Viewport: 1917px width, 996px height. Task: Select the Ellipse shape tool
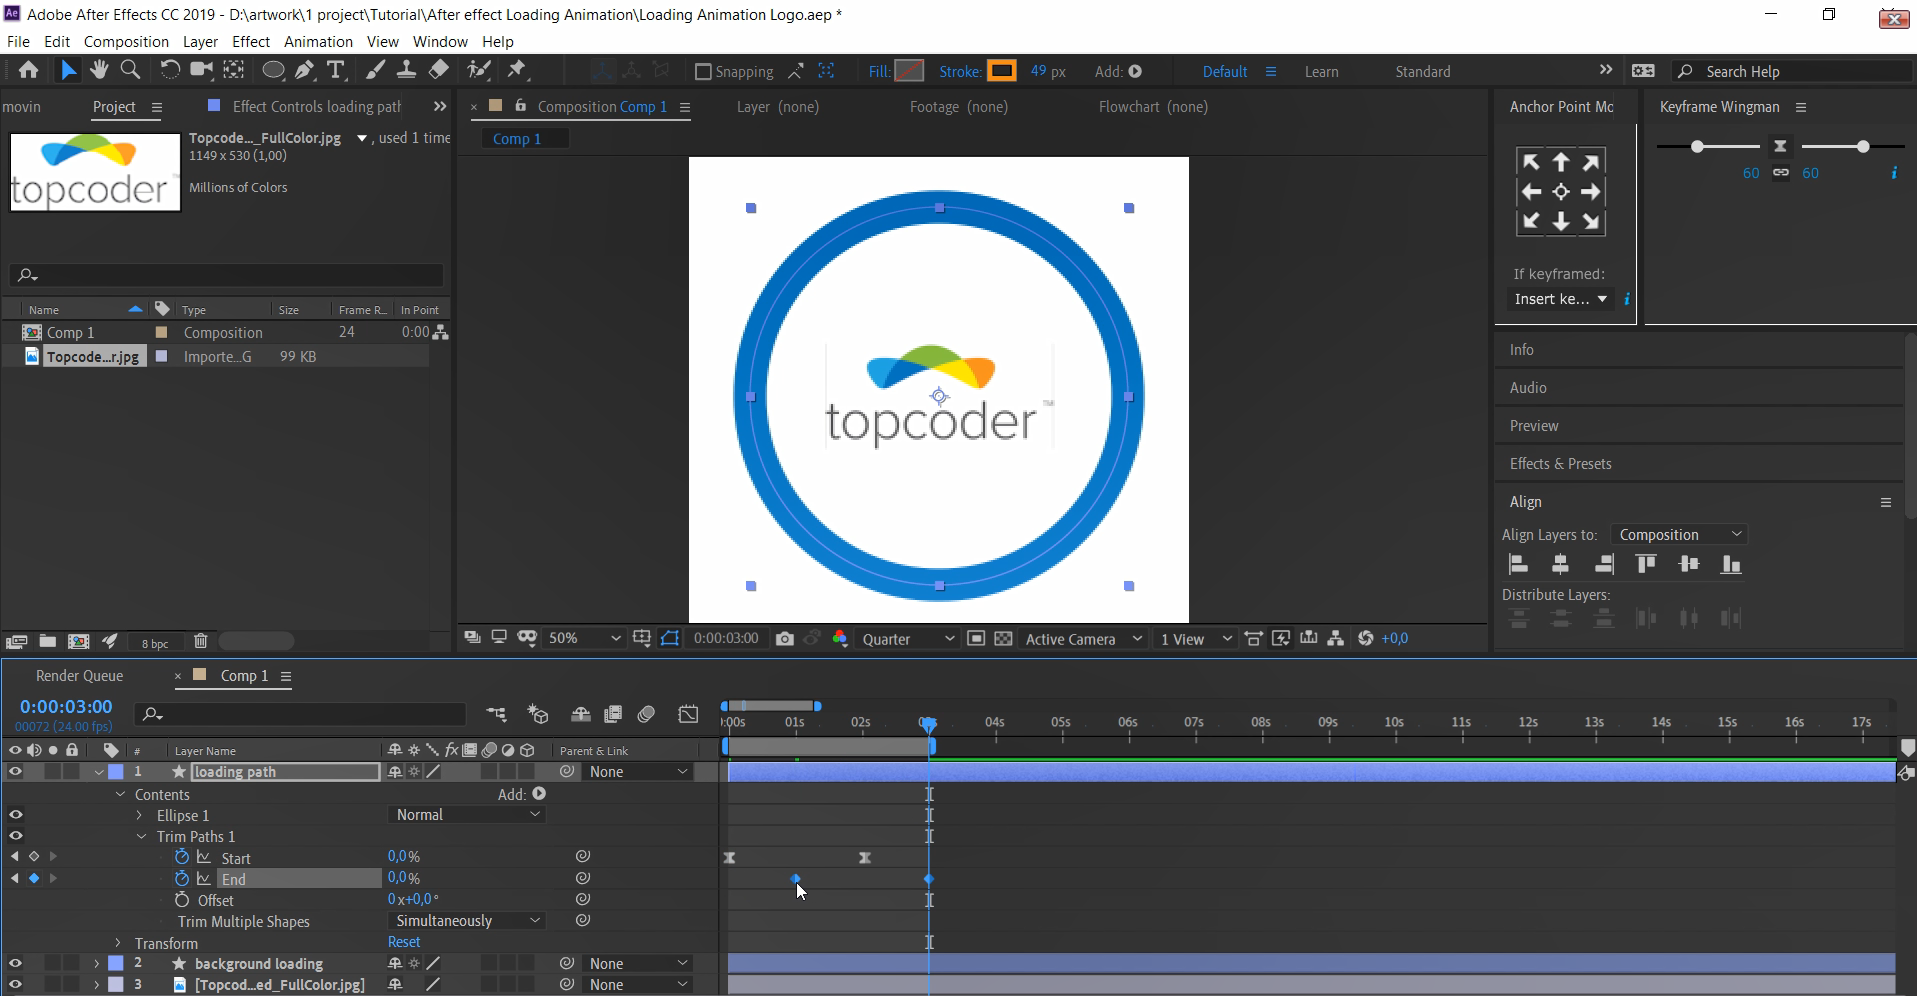pos(272,70)
